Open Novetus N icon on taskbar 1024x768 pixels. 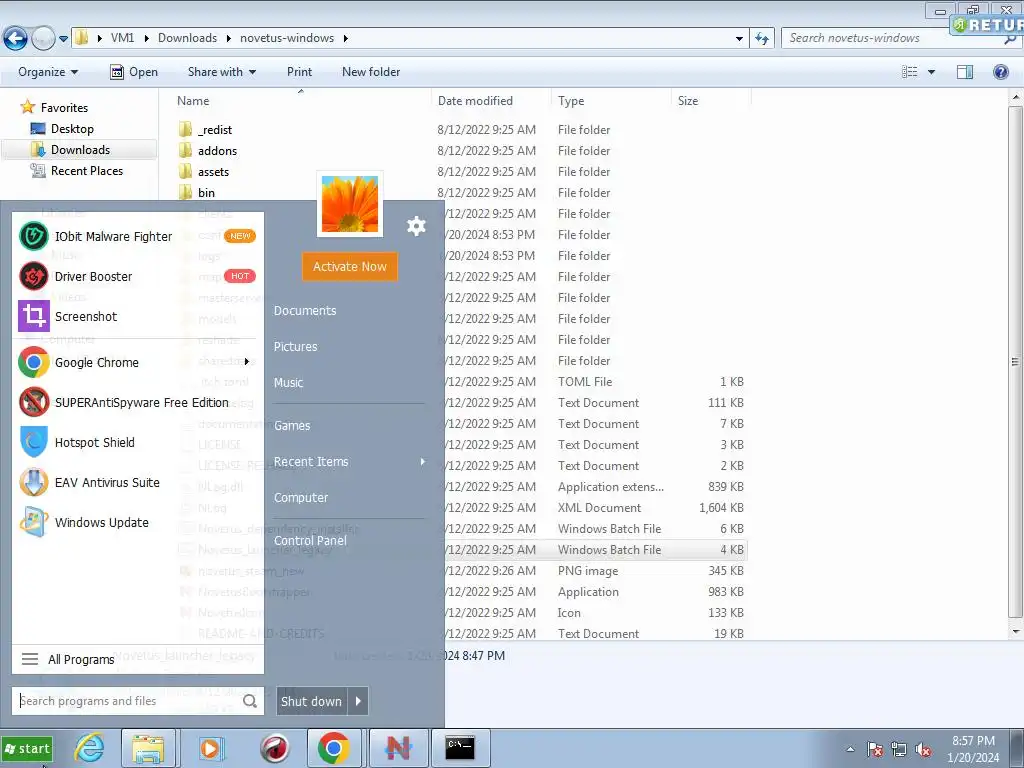click(398, 748)
